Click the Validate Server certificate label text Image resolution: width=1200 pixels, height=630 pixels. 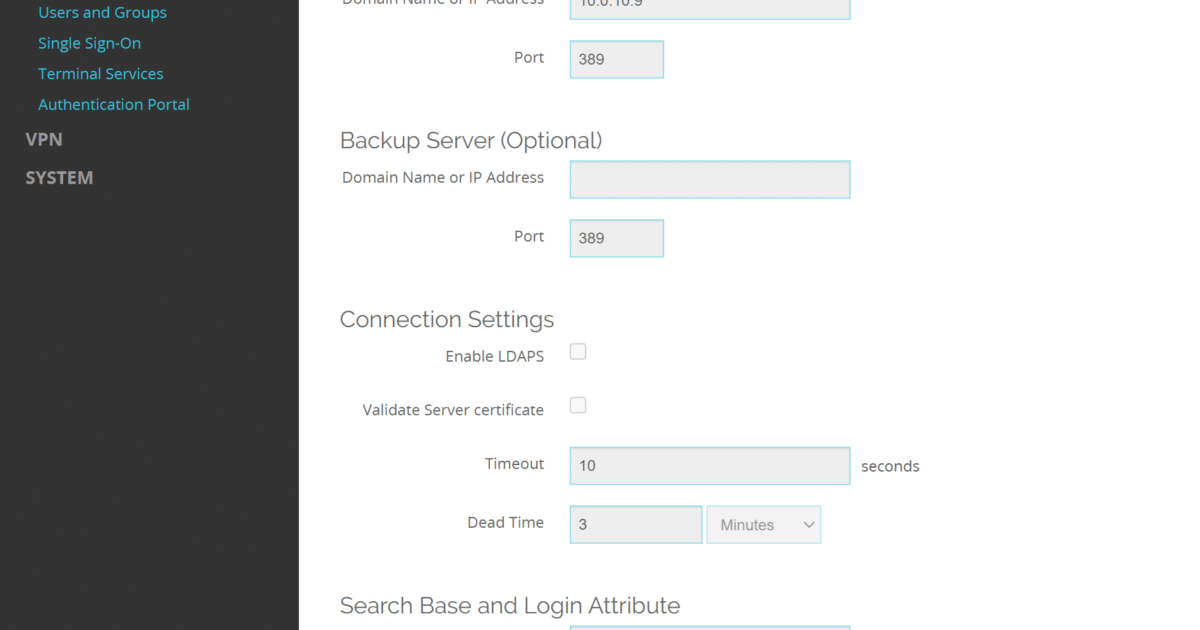[453, 410]
